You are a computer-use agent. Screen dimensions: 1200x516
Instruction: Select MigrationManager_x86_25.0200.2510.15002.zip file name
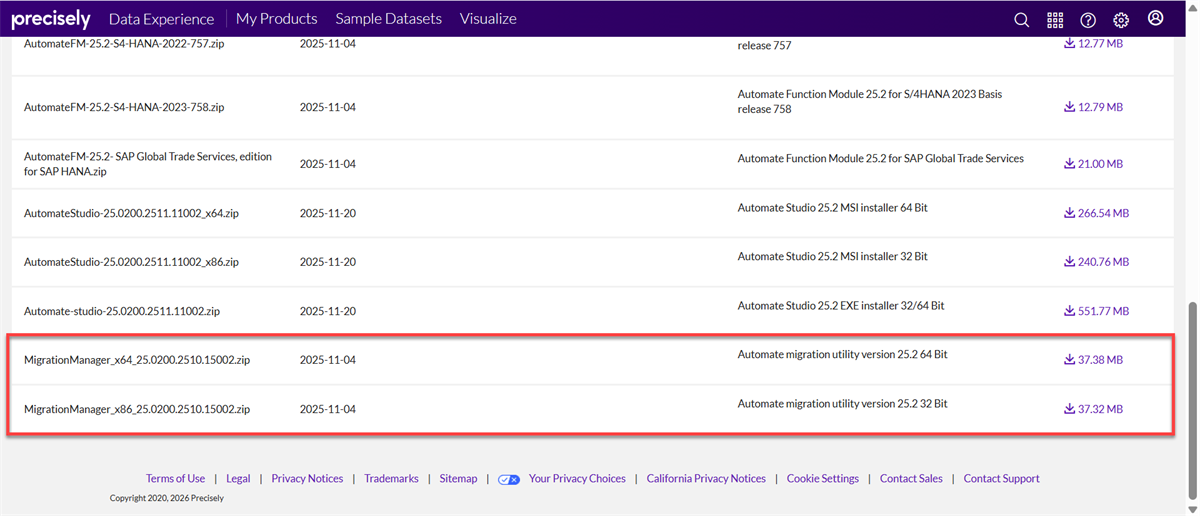point(137,409)
